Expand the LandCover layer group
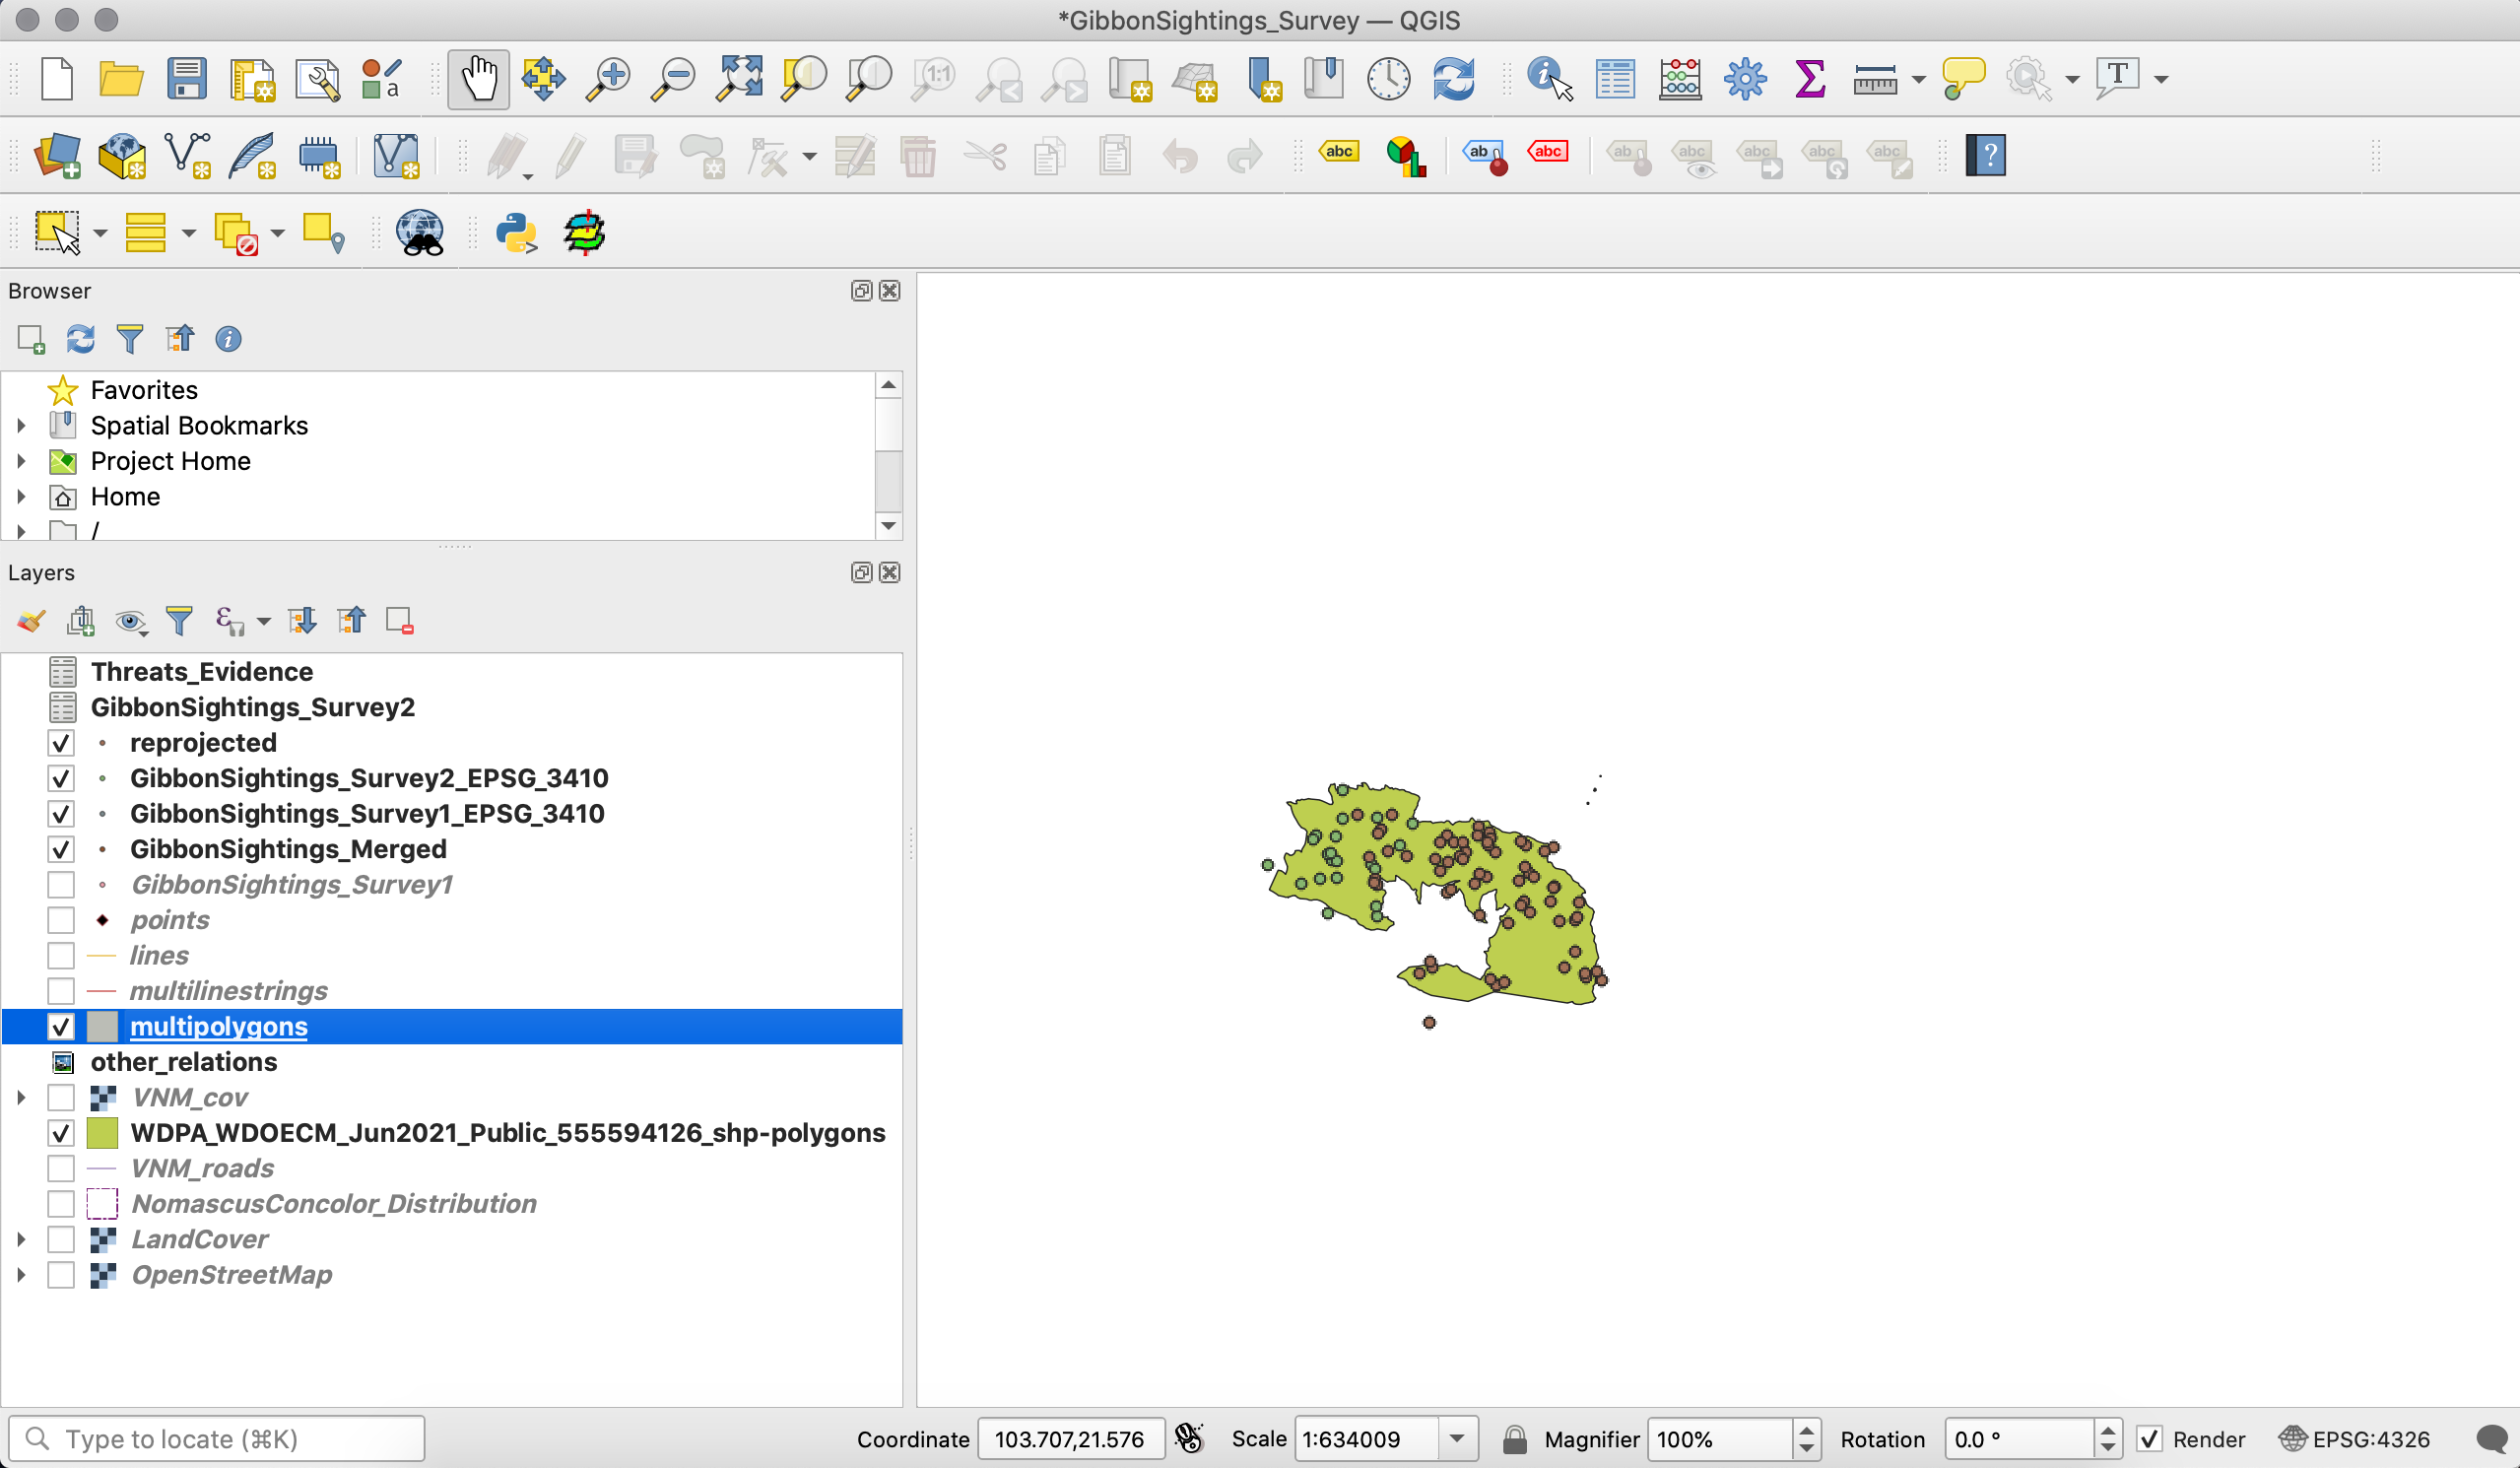Image resolution: width=2520 pixels, height=1468 pixels. (x=21, y=1240)
